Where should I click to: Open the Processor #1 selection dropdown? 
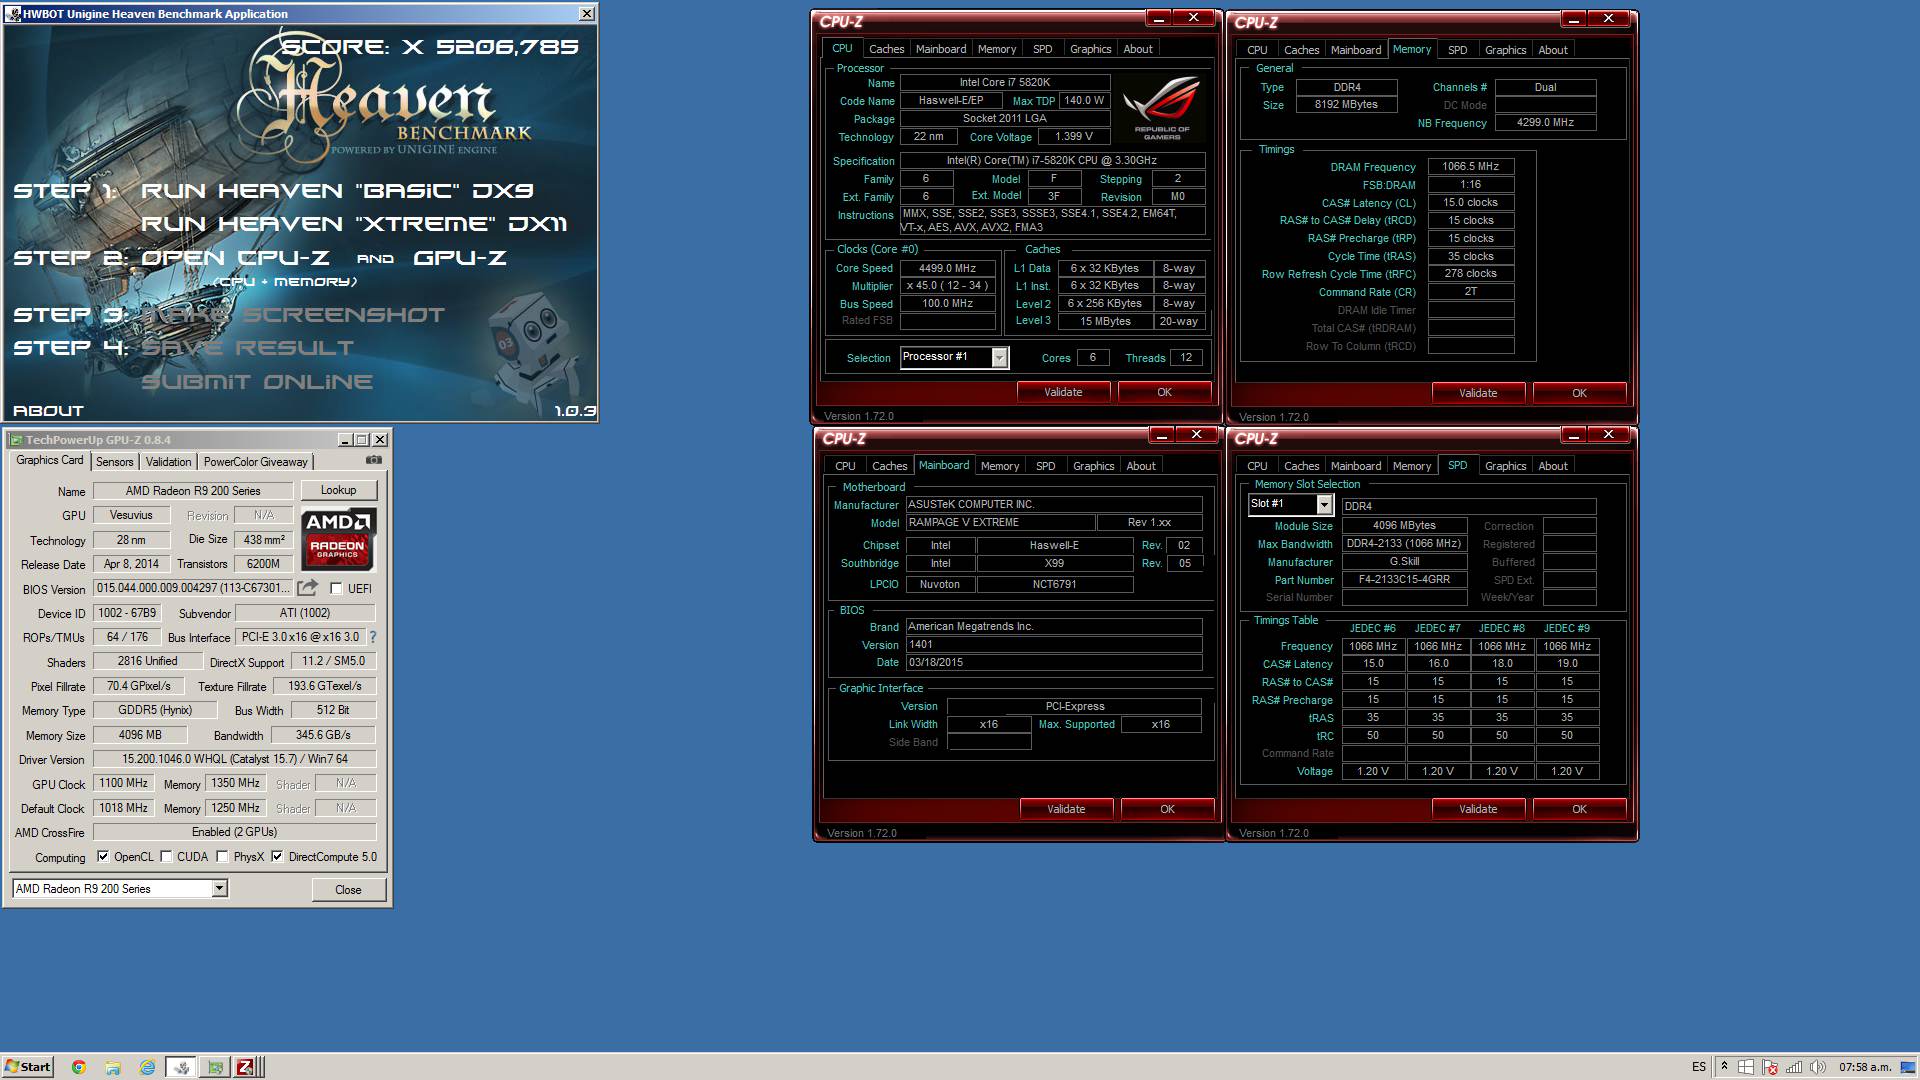coord(955,357)
